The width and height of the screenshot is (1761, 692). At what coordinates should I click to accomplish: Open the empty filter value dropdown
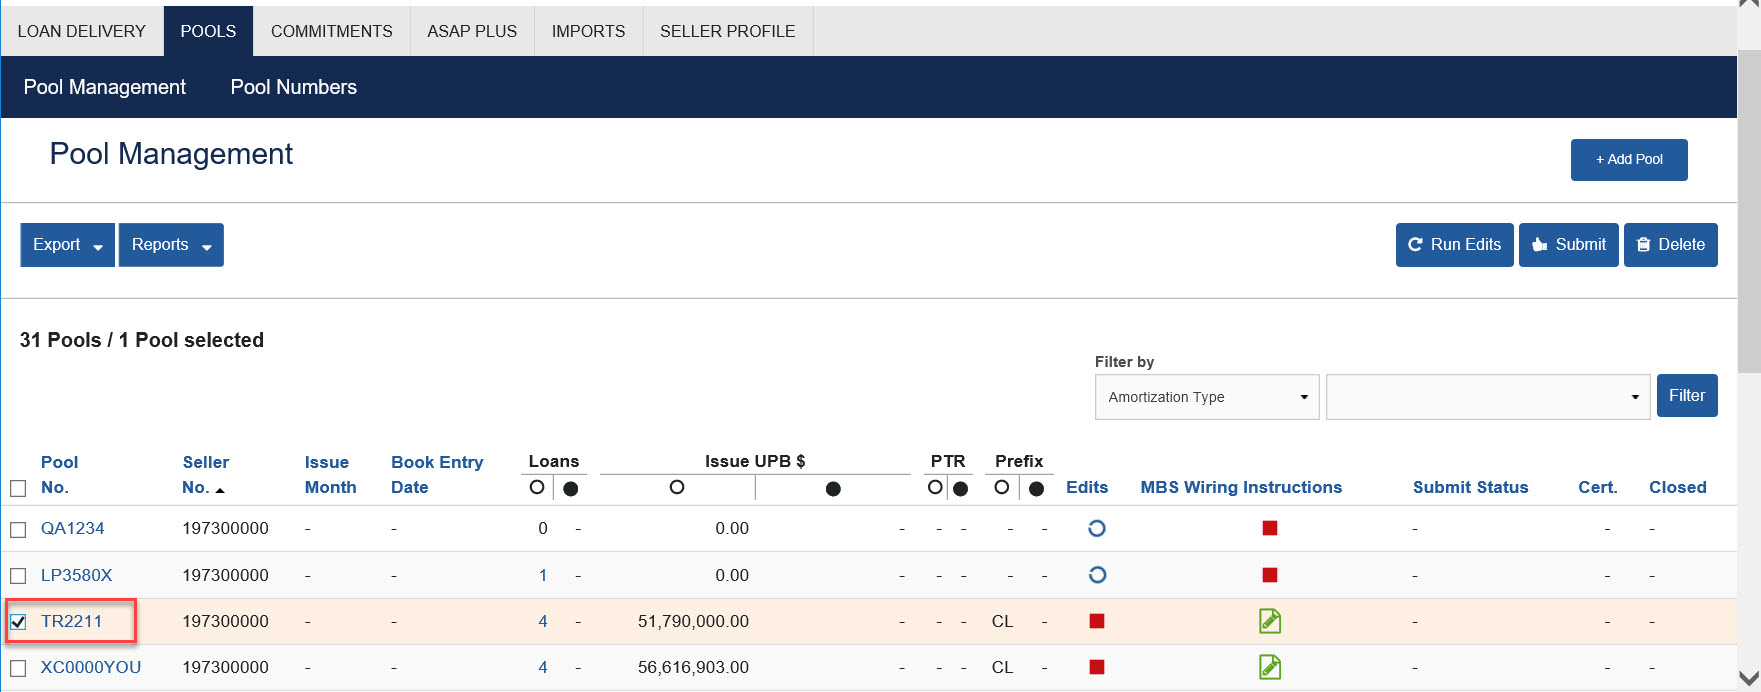[1488, 397]
